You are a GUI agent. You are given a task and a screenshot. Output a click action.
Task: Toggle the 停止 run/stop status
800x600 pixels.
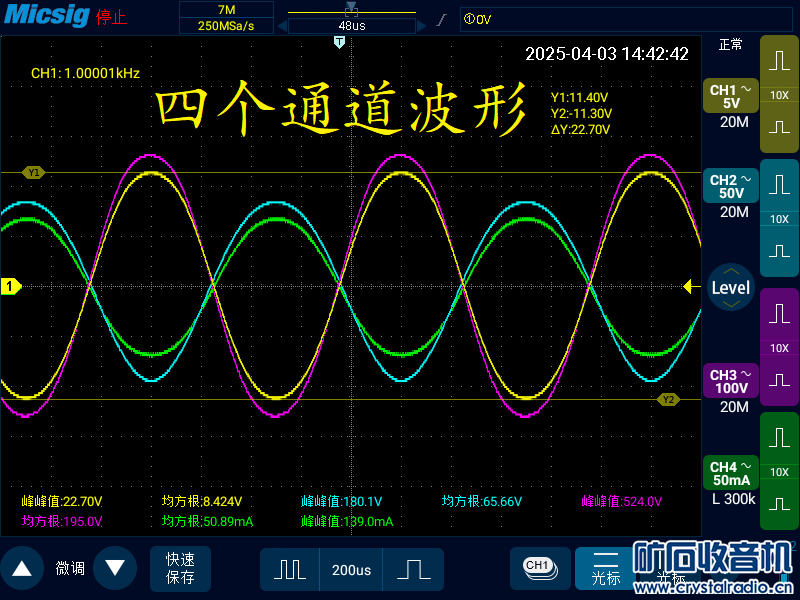tap(111, 17)
